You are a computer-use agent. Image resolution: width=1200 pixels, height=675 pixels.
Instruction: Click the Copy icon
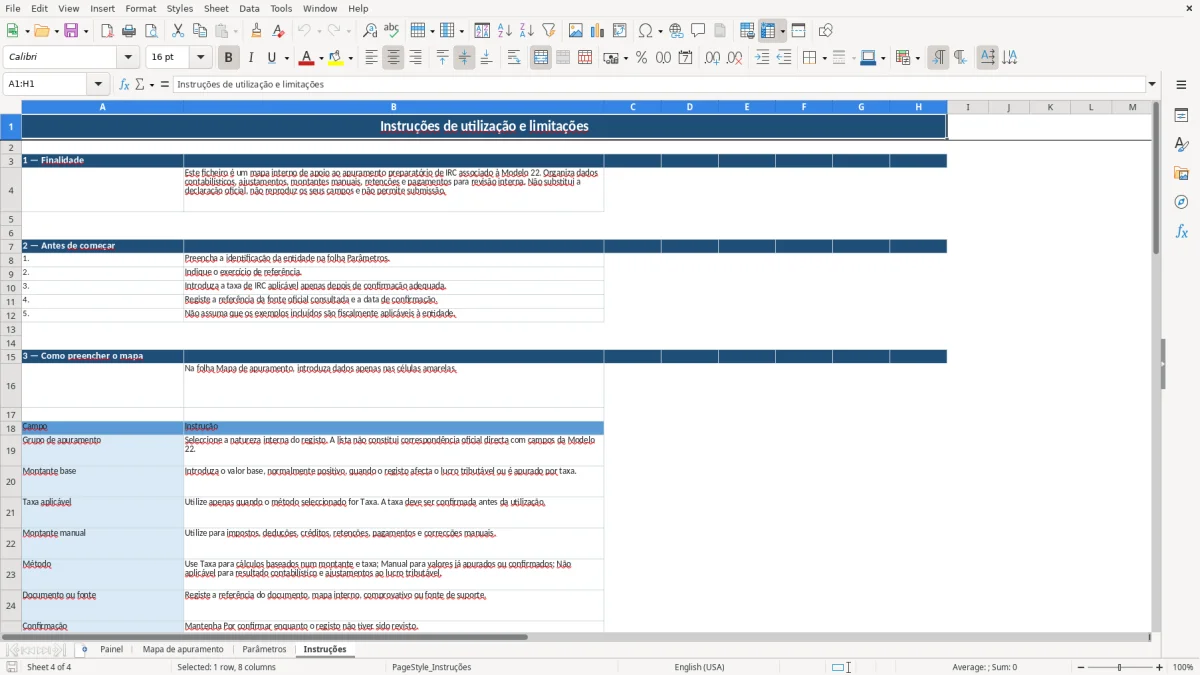click(200, 31)
